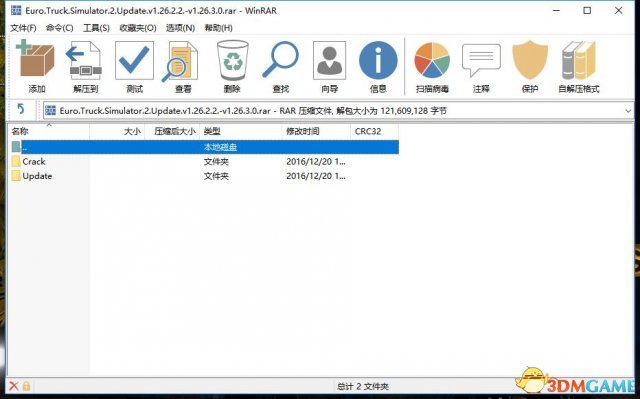Maximize the WinRAR window

[x=587, y=11]
